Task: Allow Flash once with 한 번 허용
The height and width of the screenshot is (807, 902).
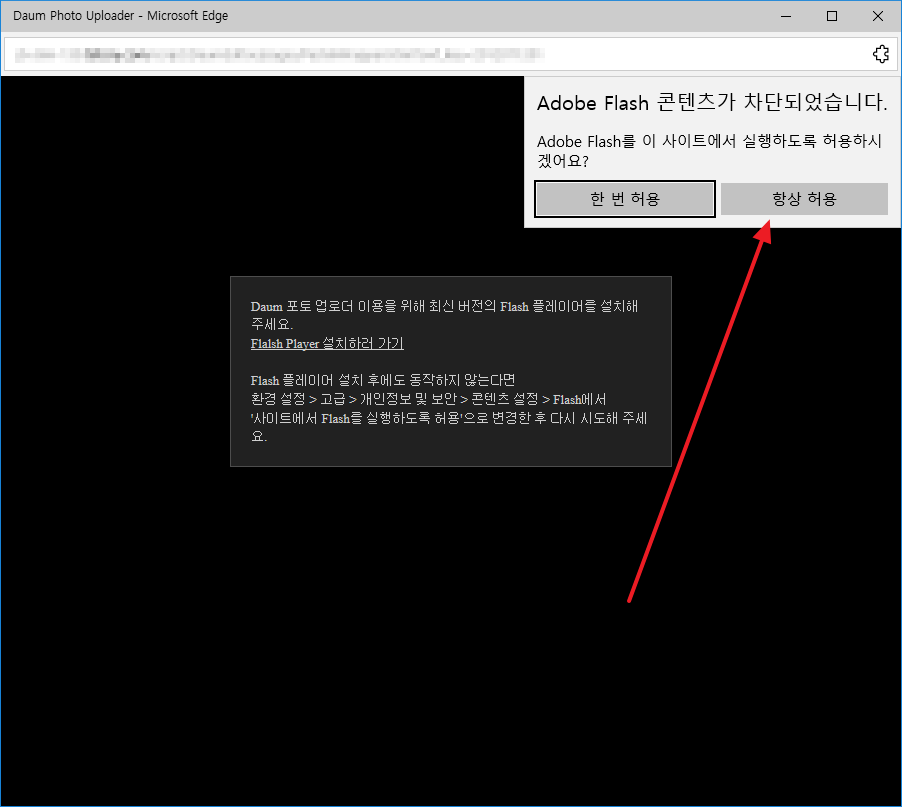Action: pyautogui.click(x=625, y=199)
